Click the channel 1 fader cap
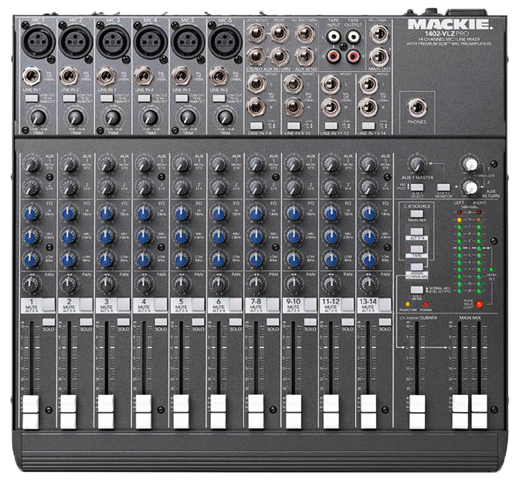The height and width of the screenshot is (480, 519). coord(31,412)
